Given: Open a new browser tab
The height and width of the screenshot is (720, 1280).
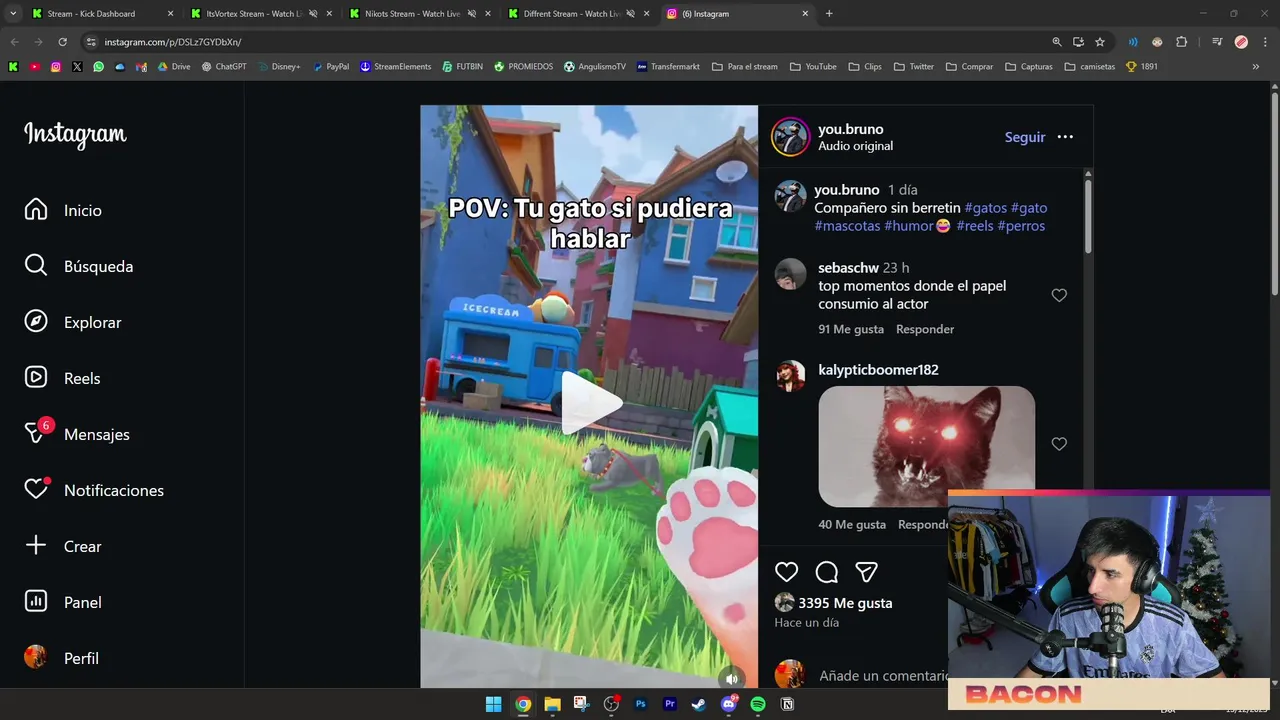Looking at the screenshot, I should [x=829, y=14].
